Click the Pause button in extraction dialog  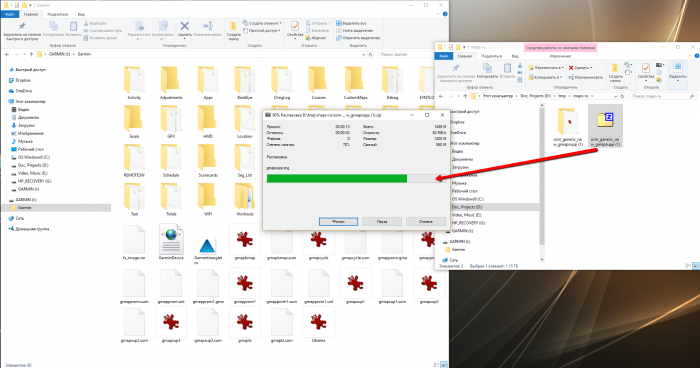pos(382,222)
